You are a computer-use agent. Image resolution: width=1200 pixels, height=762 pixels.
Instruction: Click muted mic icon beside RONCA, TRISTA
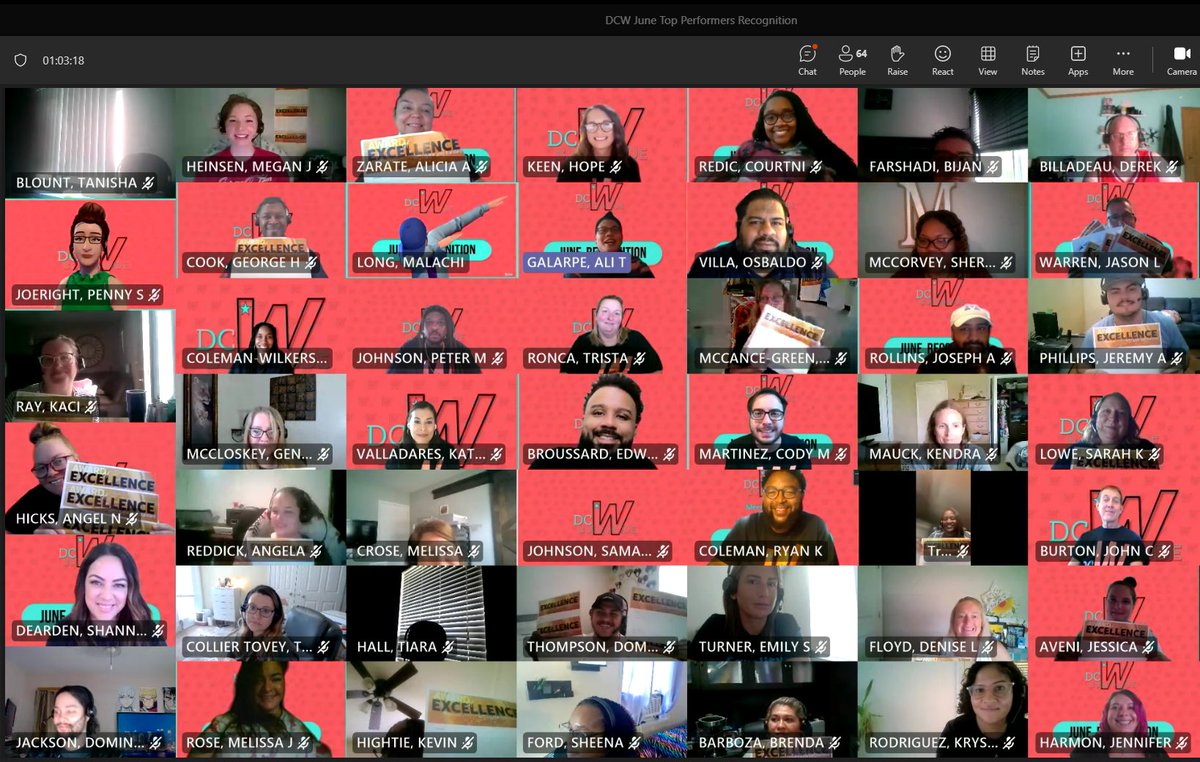(x=641, y=358)
